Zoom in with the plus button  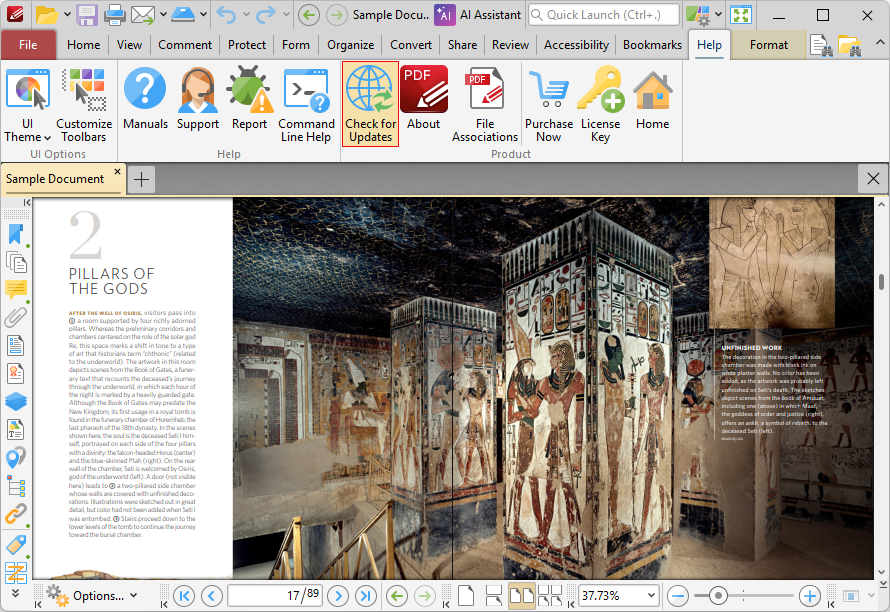point(810,596)
